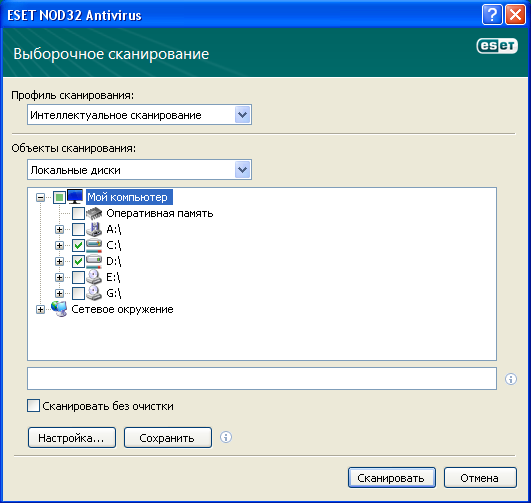Click the My Computer monitor icon
Viewport: 531px width, 503px height.
(x=75, y=196)
